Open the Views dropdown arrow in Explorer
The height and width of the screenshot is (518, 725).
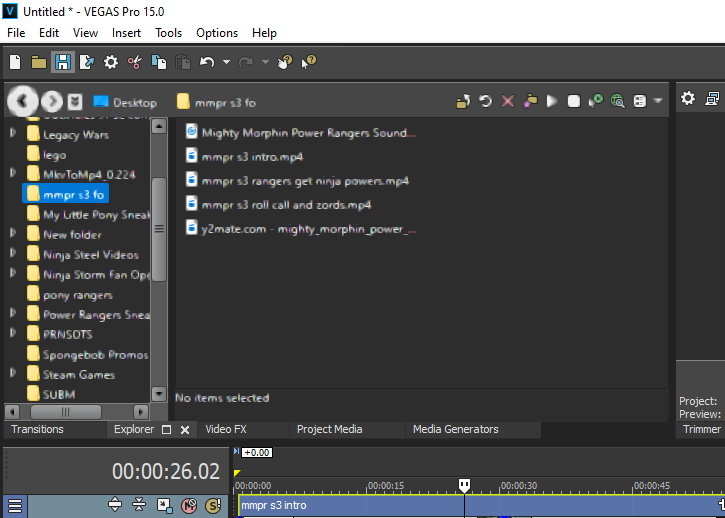point(658,100)
